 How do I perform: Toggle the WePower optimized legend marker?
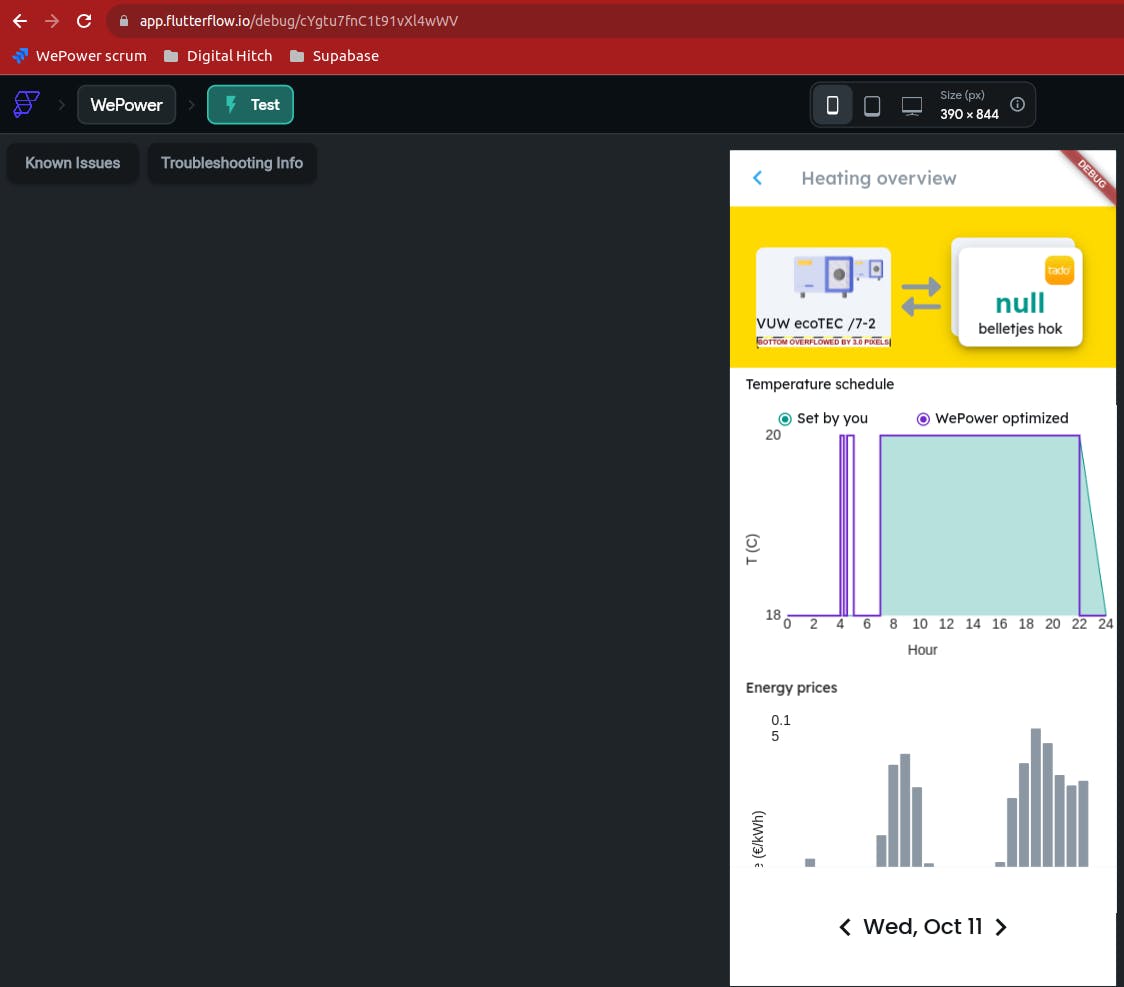[923, 419]
